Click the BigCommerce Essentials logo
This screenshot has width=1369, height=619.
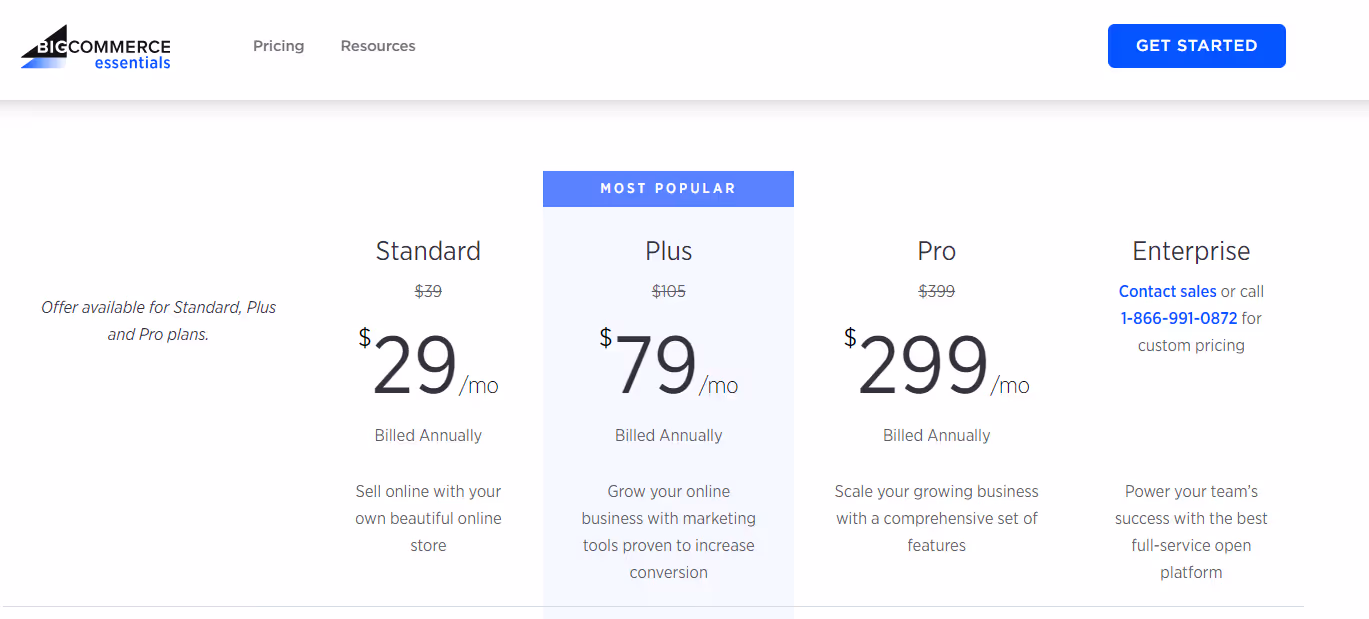94,46
